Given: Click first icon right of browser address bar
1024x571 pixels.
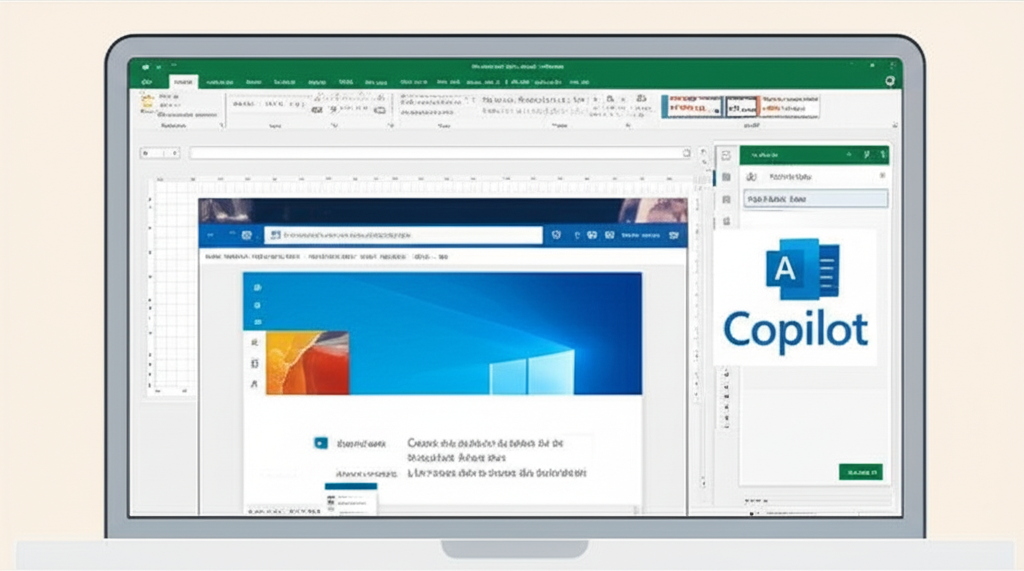Looking at the screenshot, I should (556, 235).
